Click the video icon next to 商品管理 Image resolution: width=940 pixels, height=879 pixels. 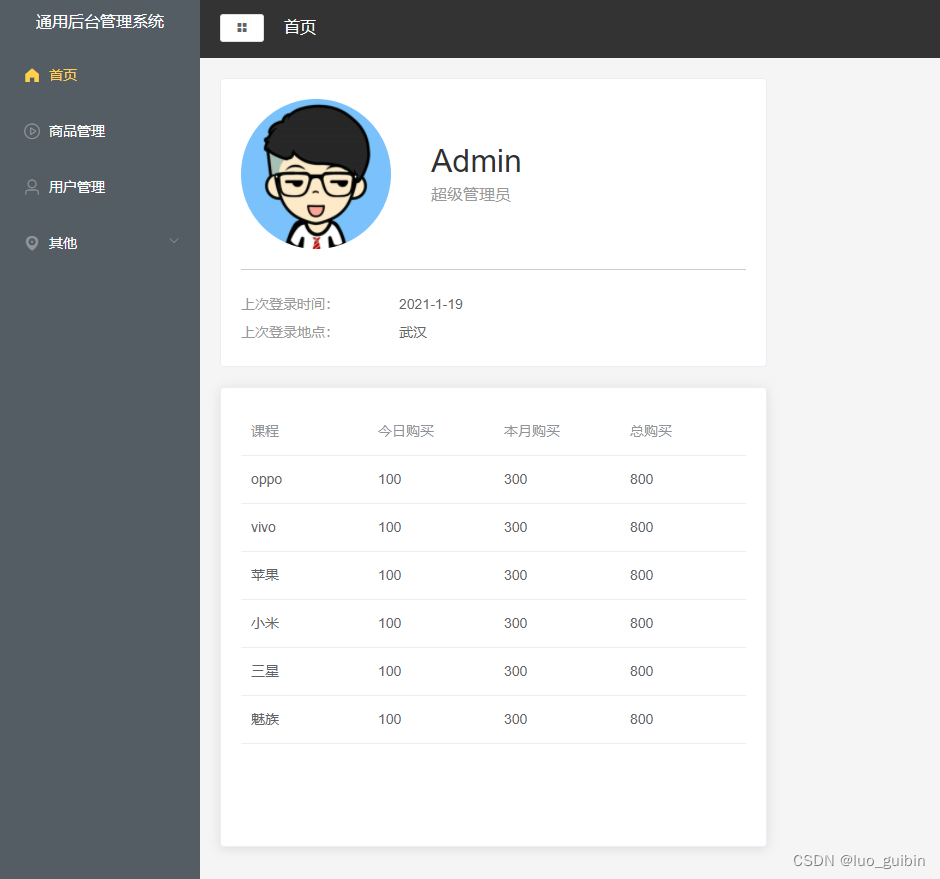click(31, 131)
